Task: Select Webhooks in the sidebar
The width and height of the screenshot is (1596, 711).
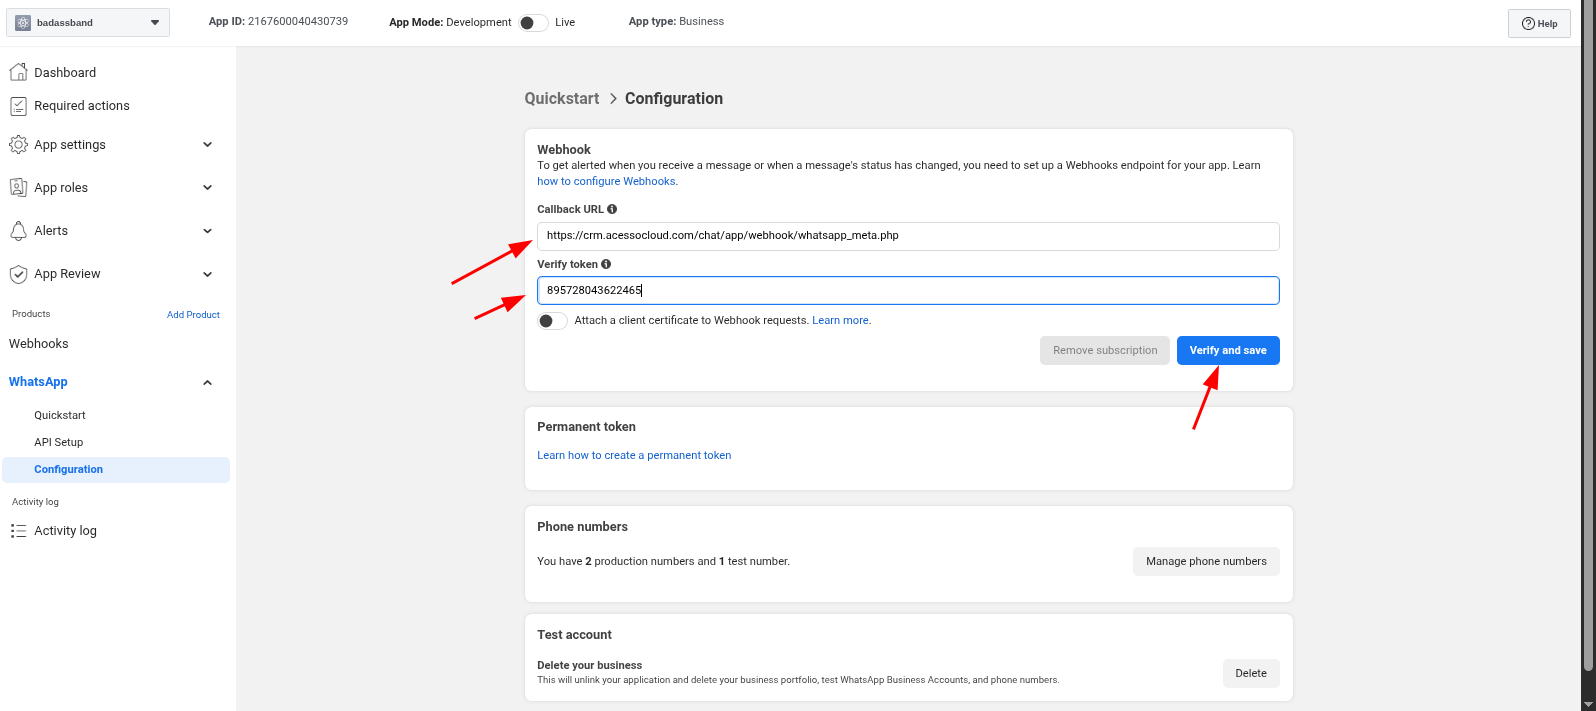Action: [x=39, y=344]
